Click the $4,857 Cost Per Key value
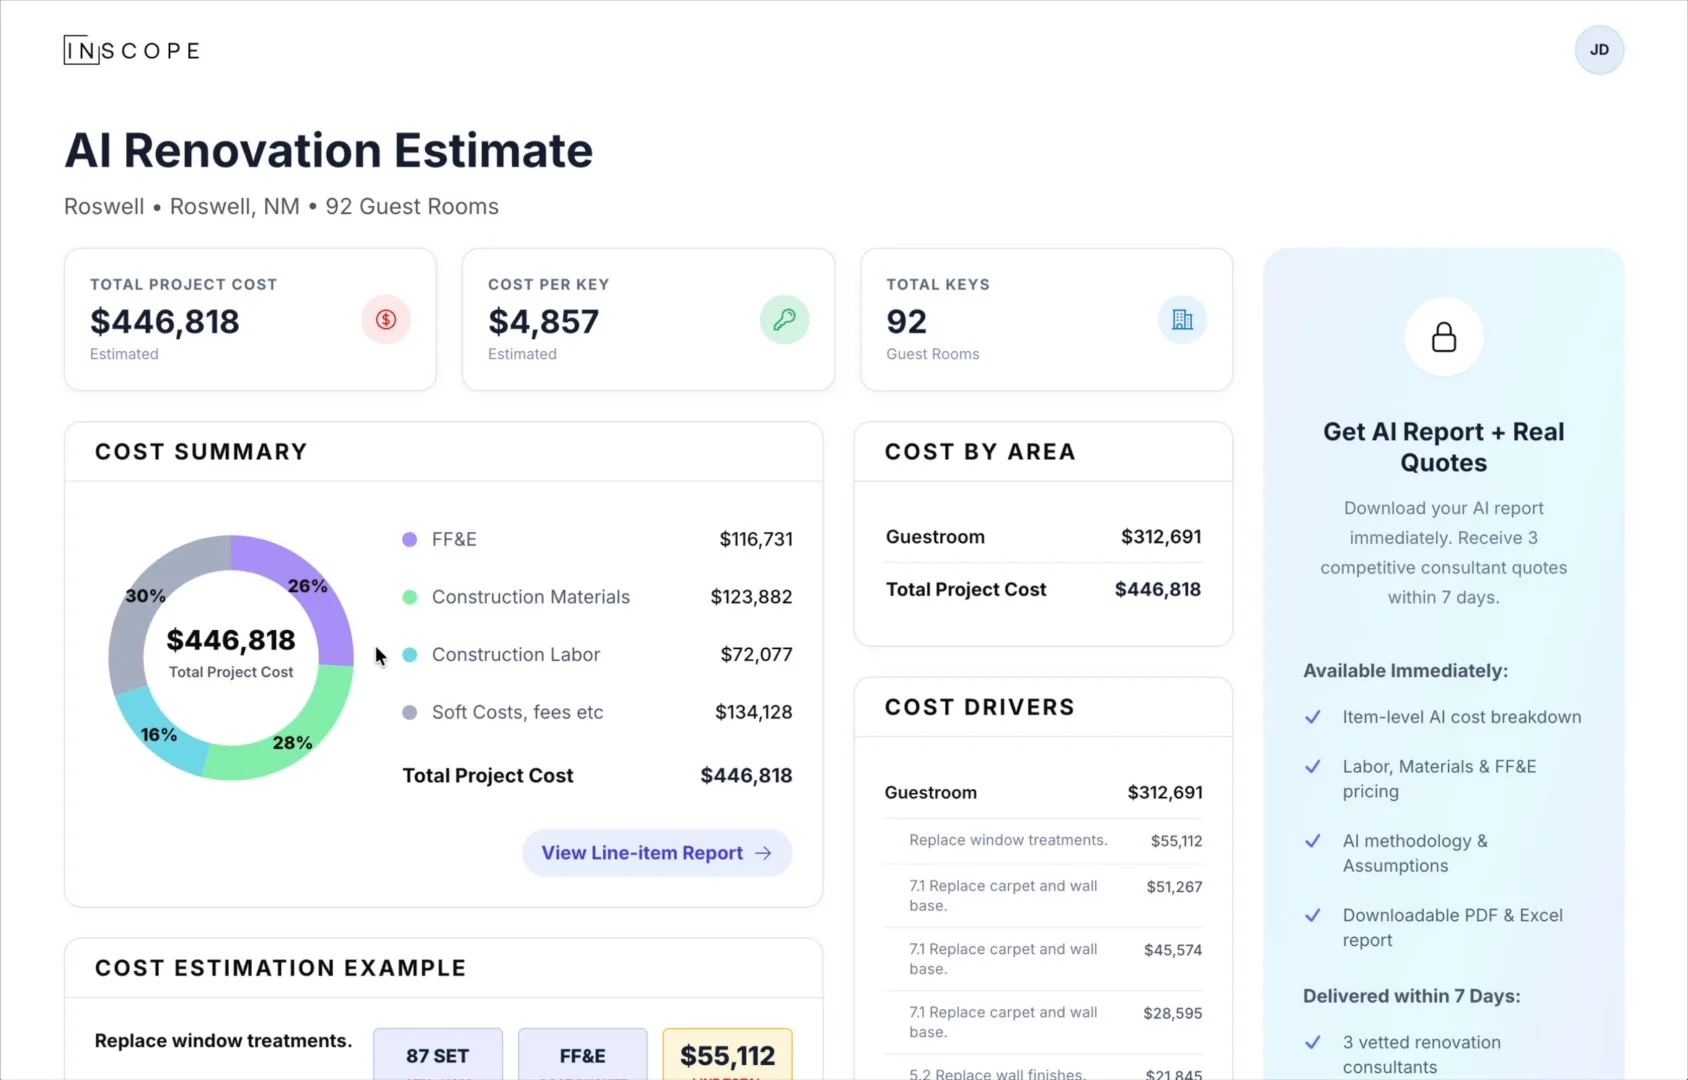Screen dimensions: 1688x1080 tap(543, 321)
